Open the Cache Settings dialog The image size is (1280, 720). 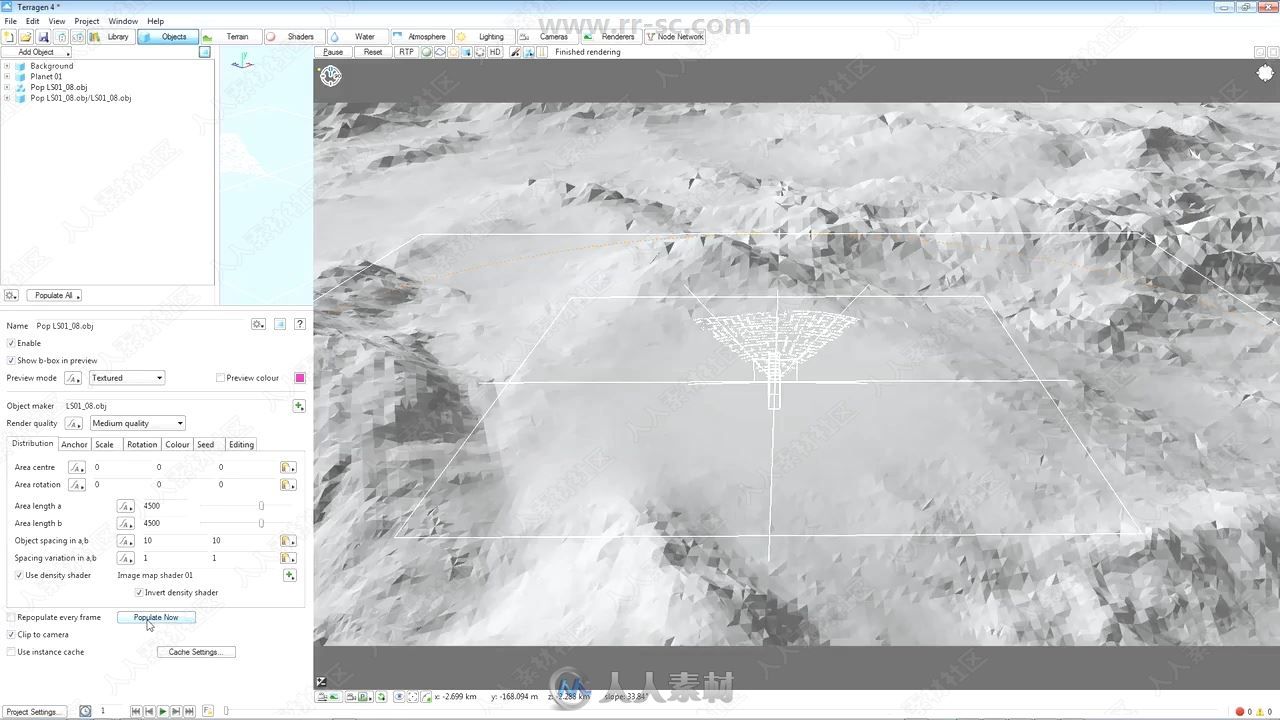[196, 652]
